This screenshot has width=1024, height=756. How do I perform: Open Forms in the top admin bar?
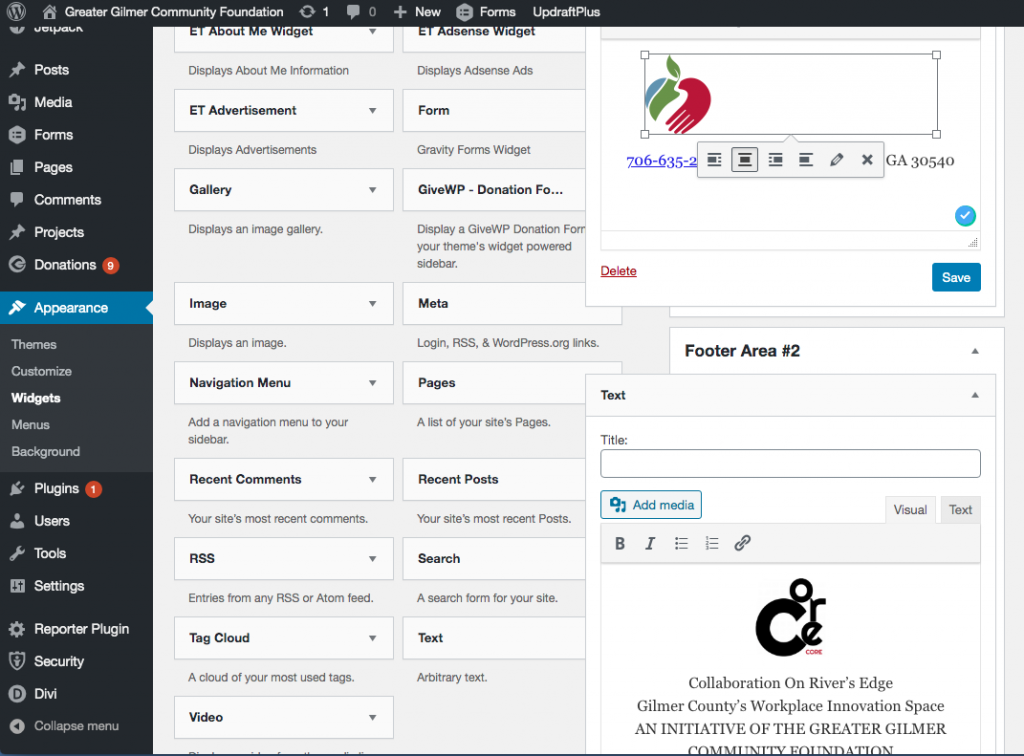485,12
